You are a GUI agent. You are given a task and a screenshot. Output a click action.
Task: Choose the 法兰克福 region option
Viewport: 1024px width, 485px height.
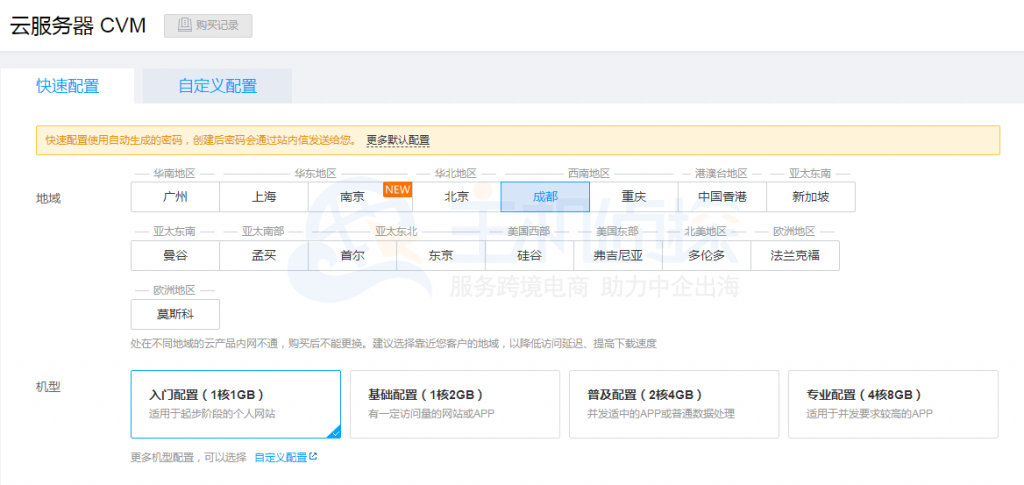(x=795, y=255)
